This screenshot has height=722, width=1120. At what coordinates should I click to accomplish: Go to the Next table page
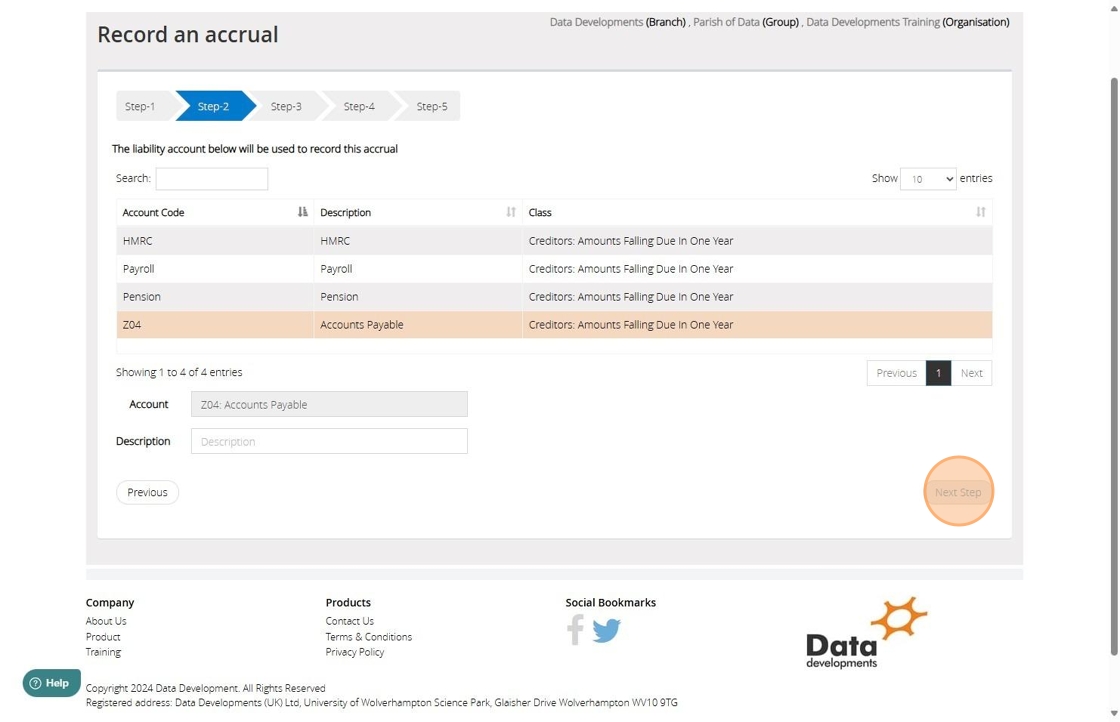click(x=971, y=373)
